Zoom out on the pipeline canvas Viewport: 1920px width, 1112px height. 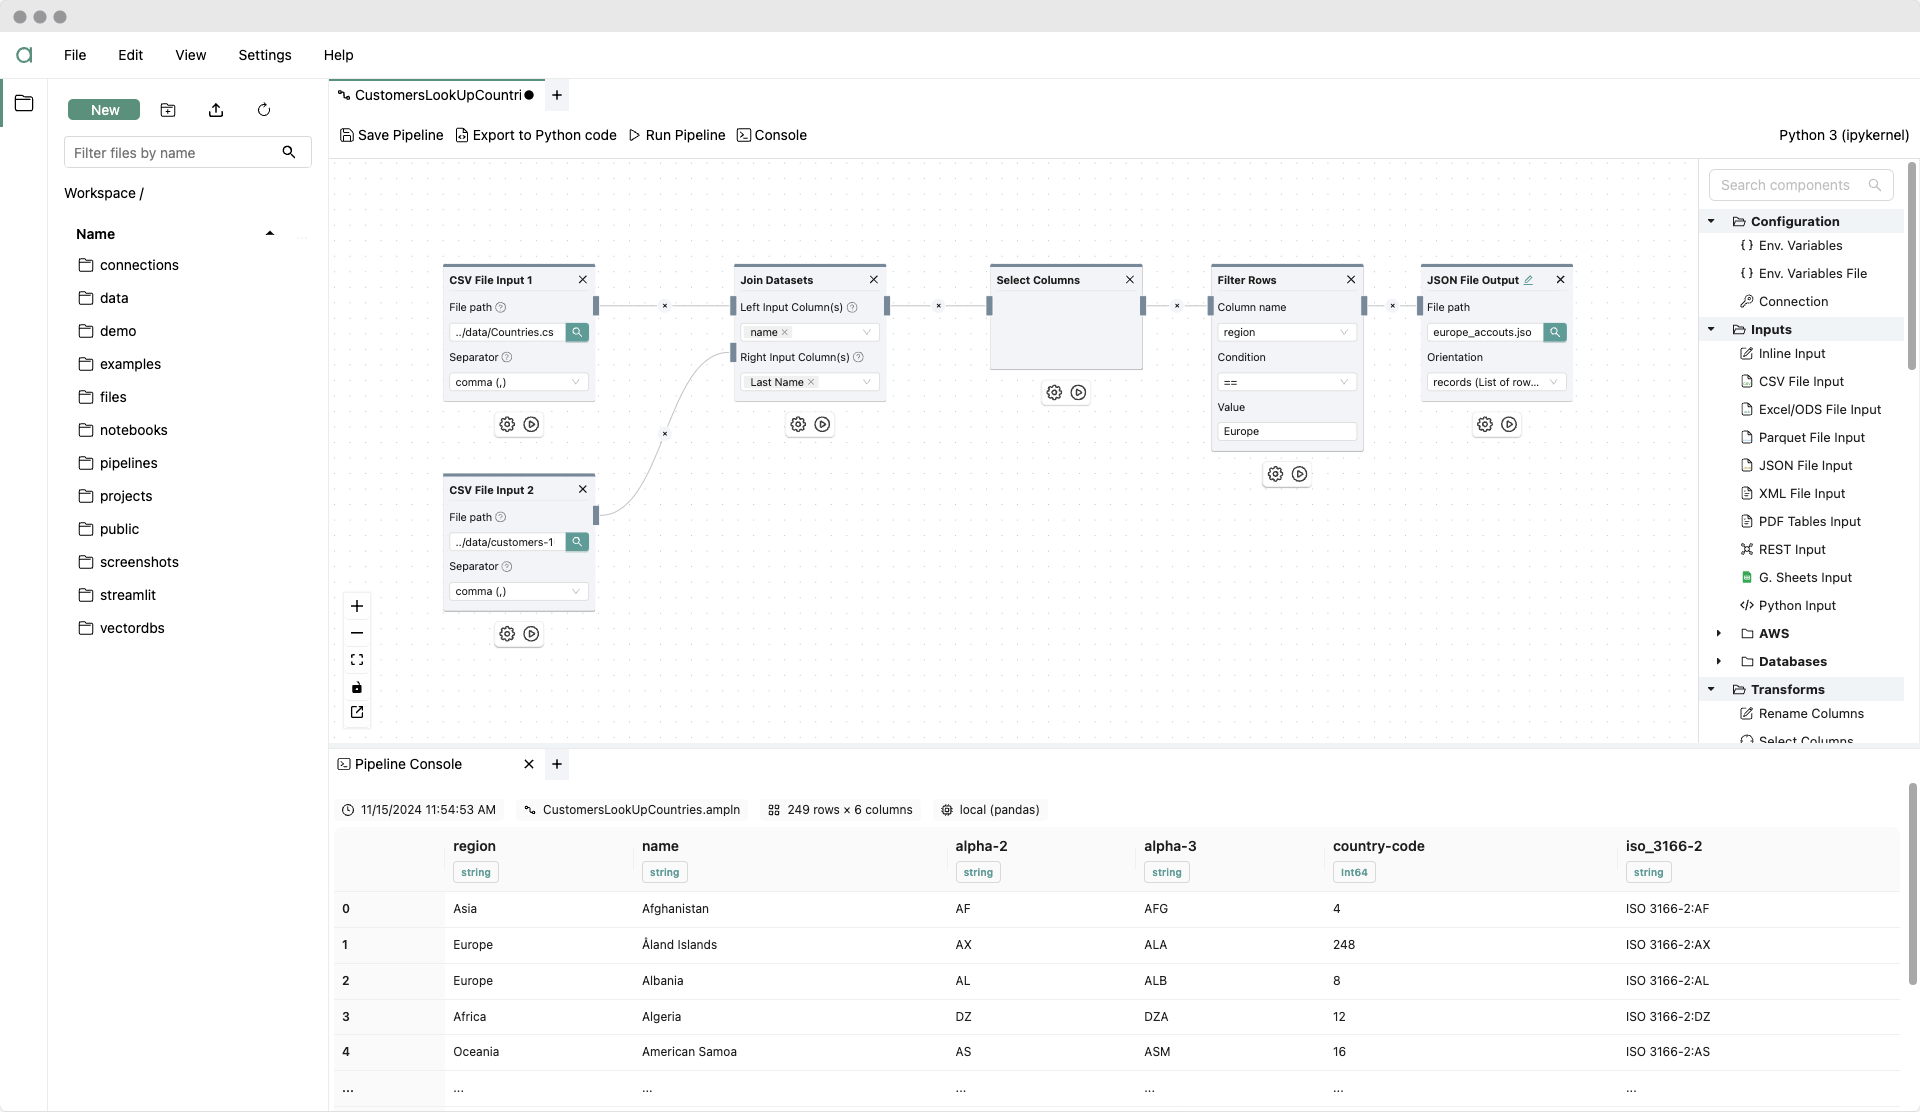click(357, 633)
